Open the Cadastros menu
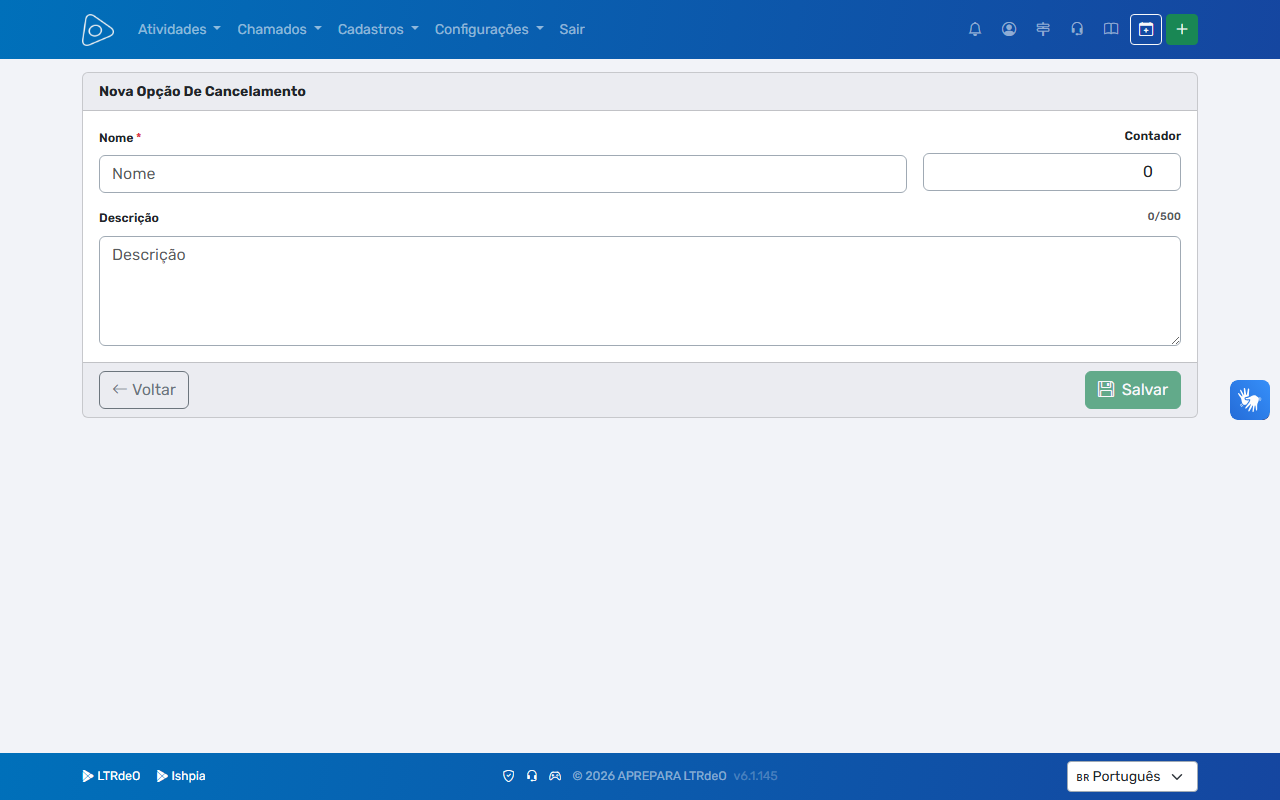Viewport: 1280px width, 800px height. (378, 29)
